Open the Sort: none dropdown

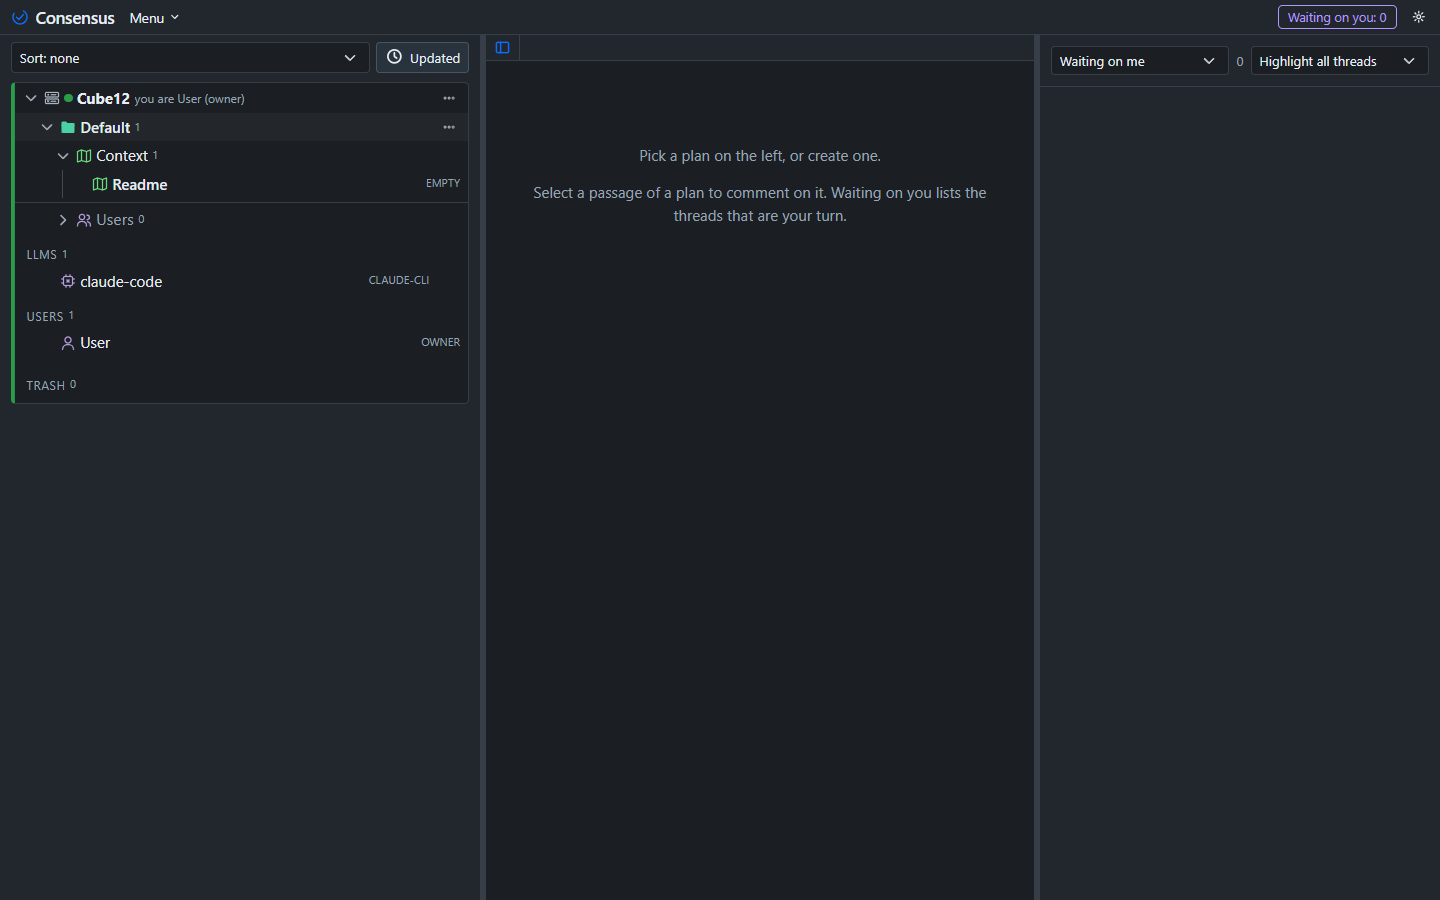190,58
